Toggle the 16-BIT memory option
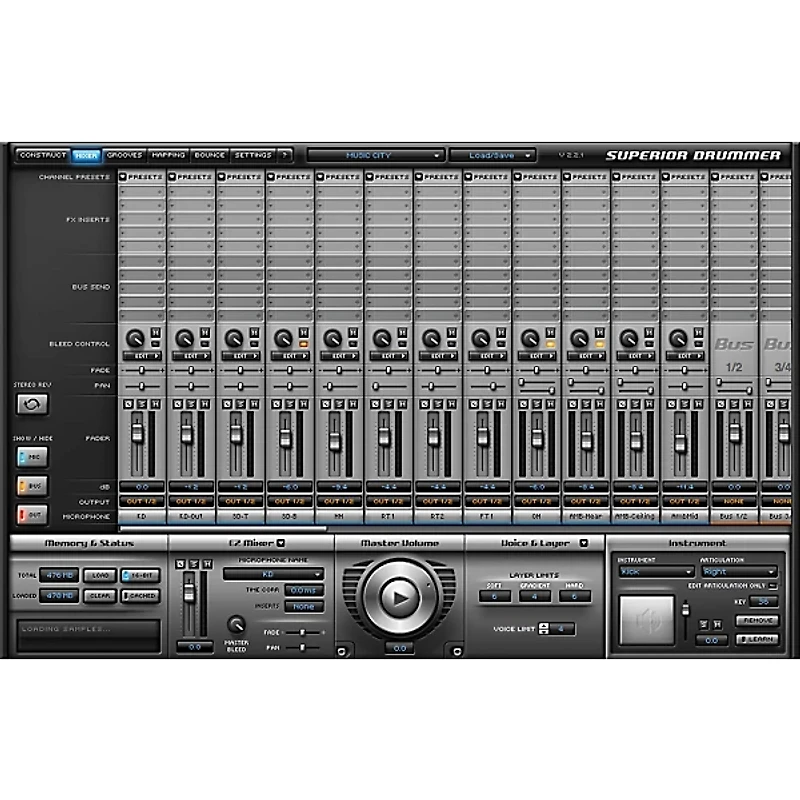This screenshot has width=800, height=800. (141, 576)
